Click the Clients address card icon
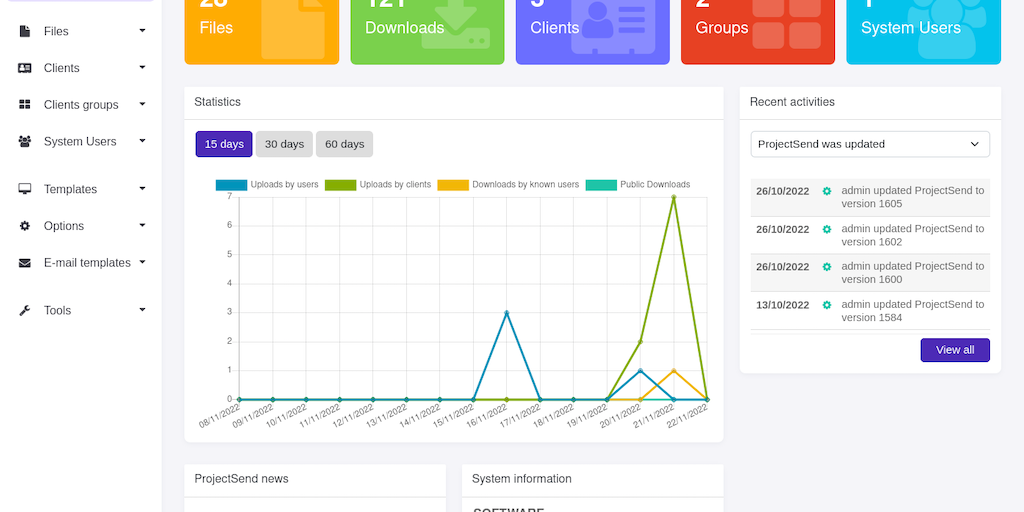The width and height of the screenshot is (1024, 512). (x=25, y=68)
